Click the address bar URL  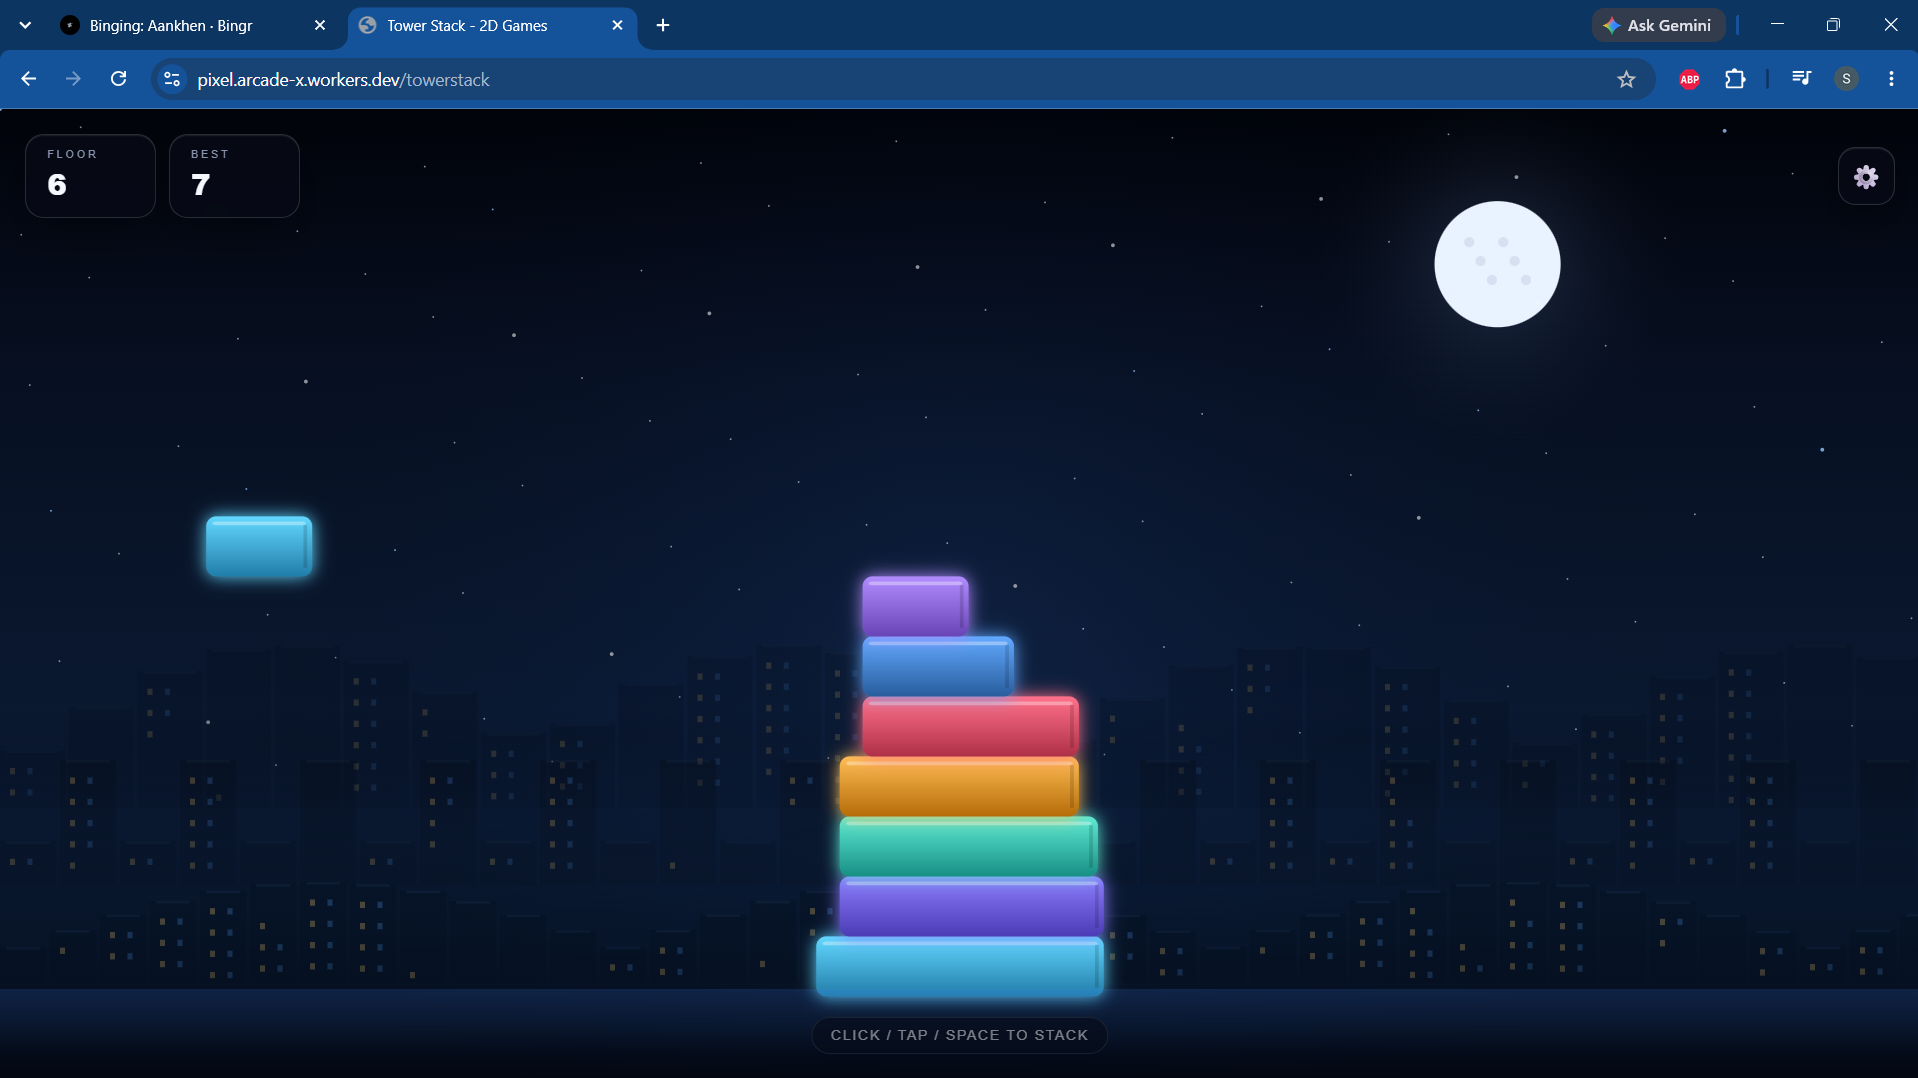point(343,79)
